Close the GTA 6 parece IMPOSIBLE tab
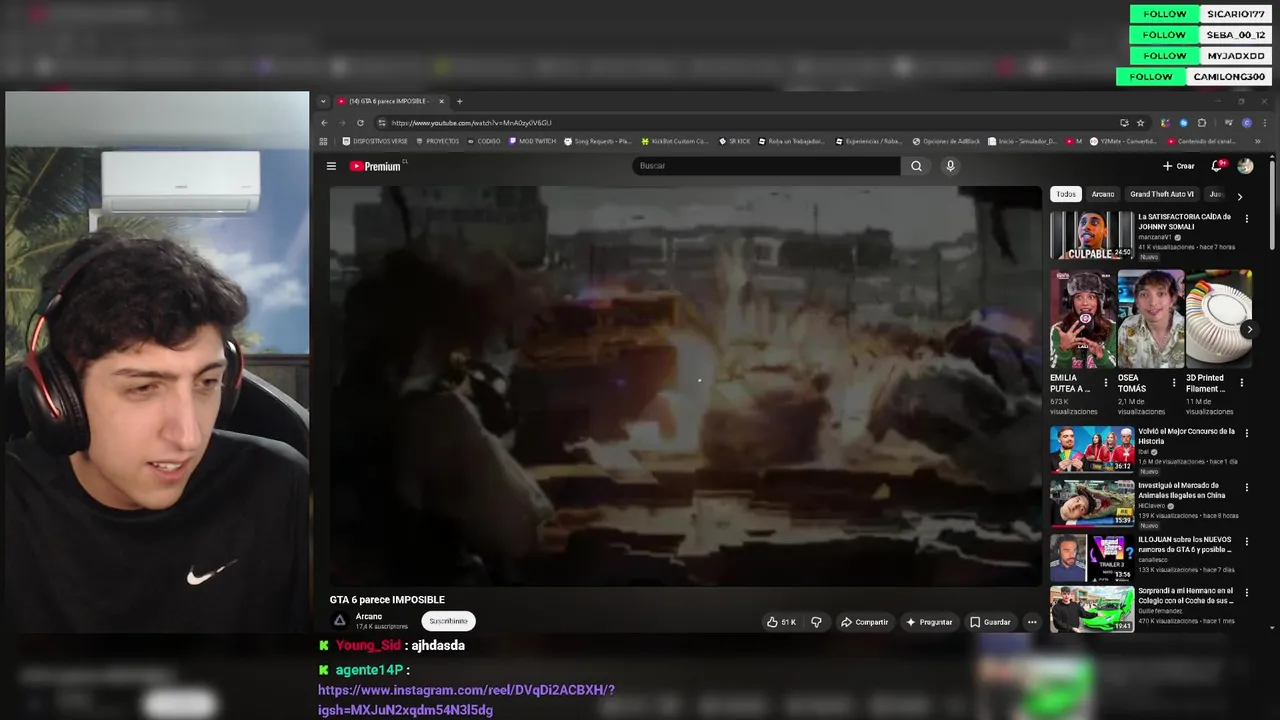 click(441, 101)
